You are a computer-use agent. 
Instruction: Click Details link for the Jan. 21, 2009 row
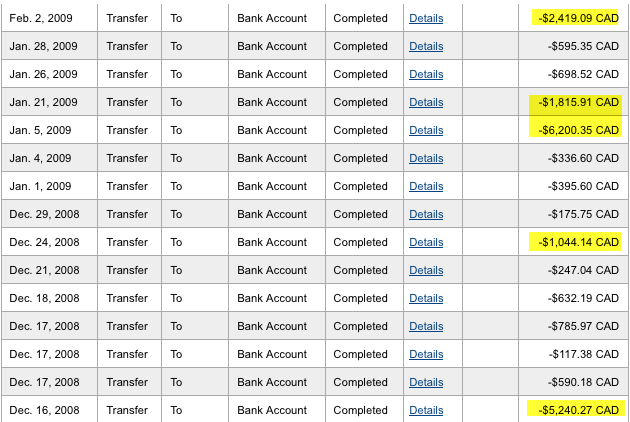point(426,102)
